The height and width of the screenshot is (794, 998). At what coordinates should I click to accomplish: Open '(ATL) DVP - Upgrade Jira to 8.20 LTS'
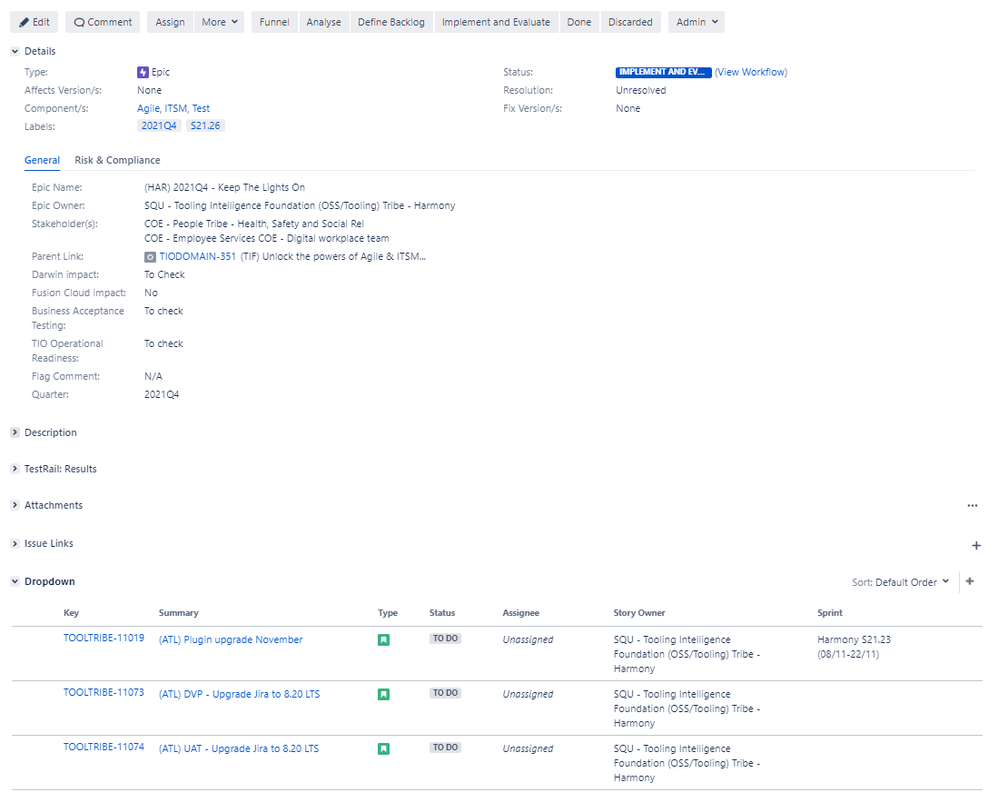(239, 695)
